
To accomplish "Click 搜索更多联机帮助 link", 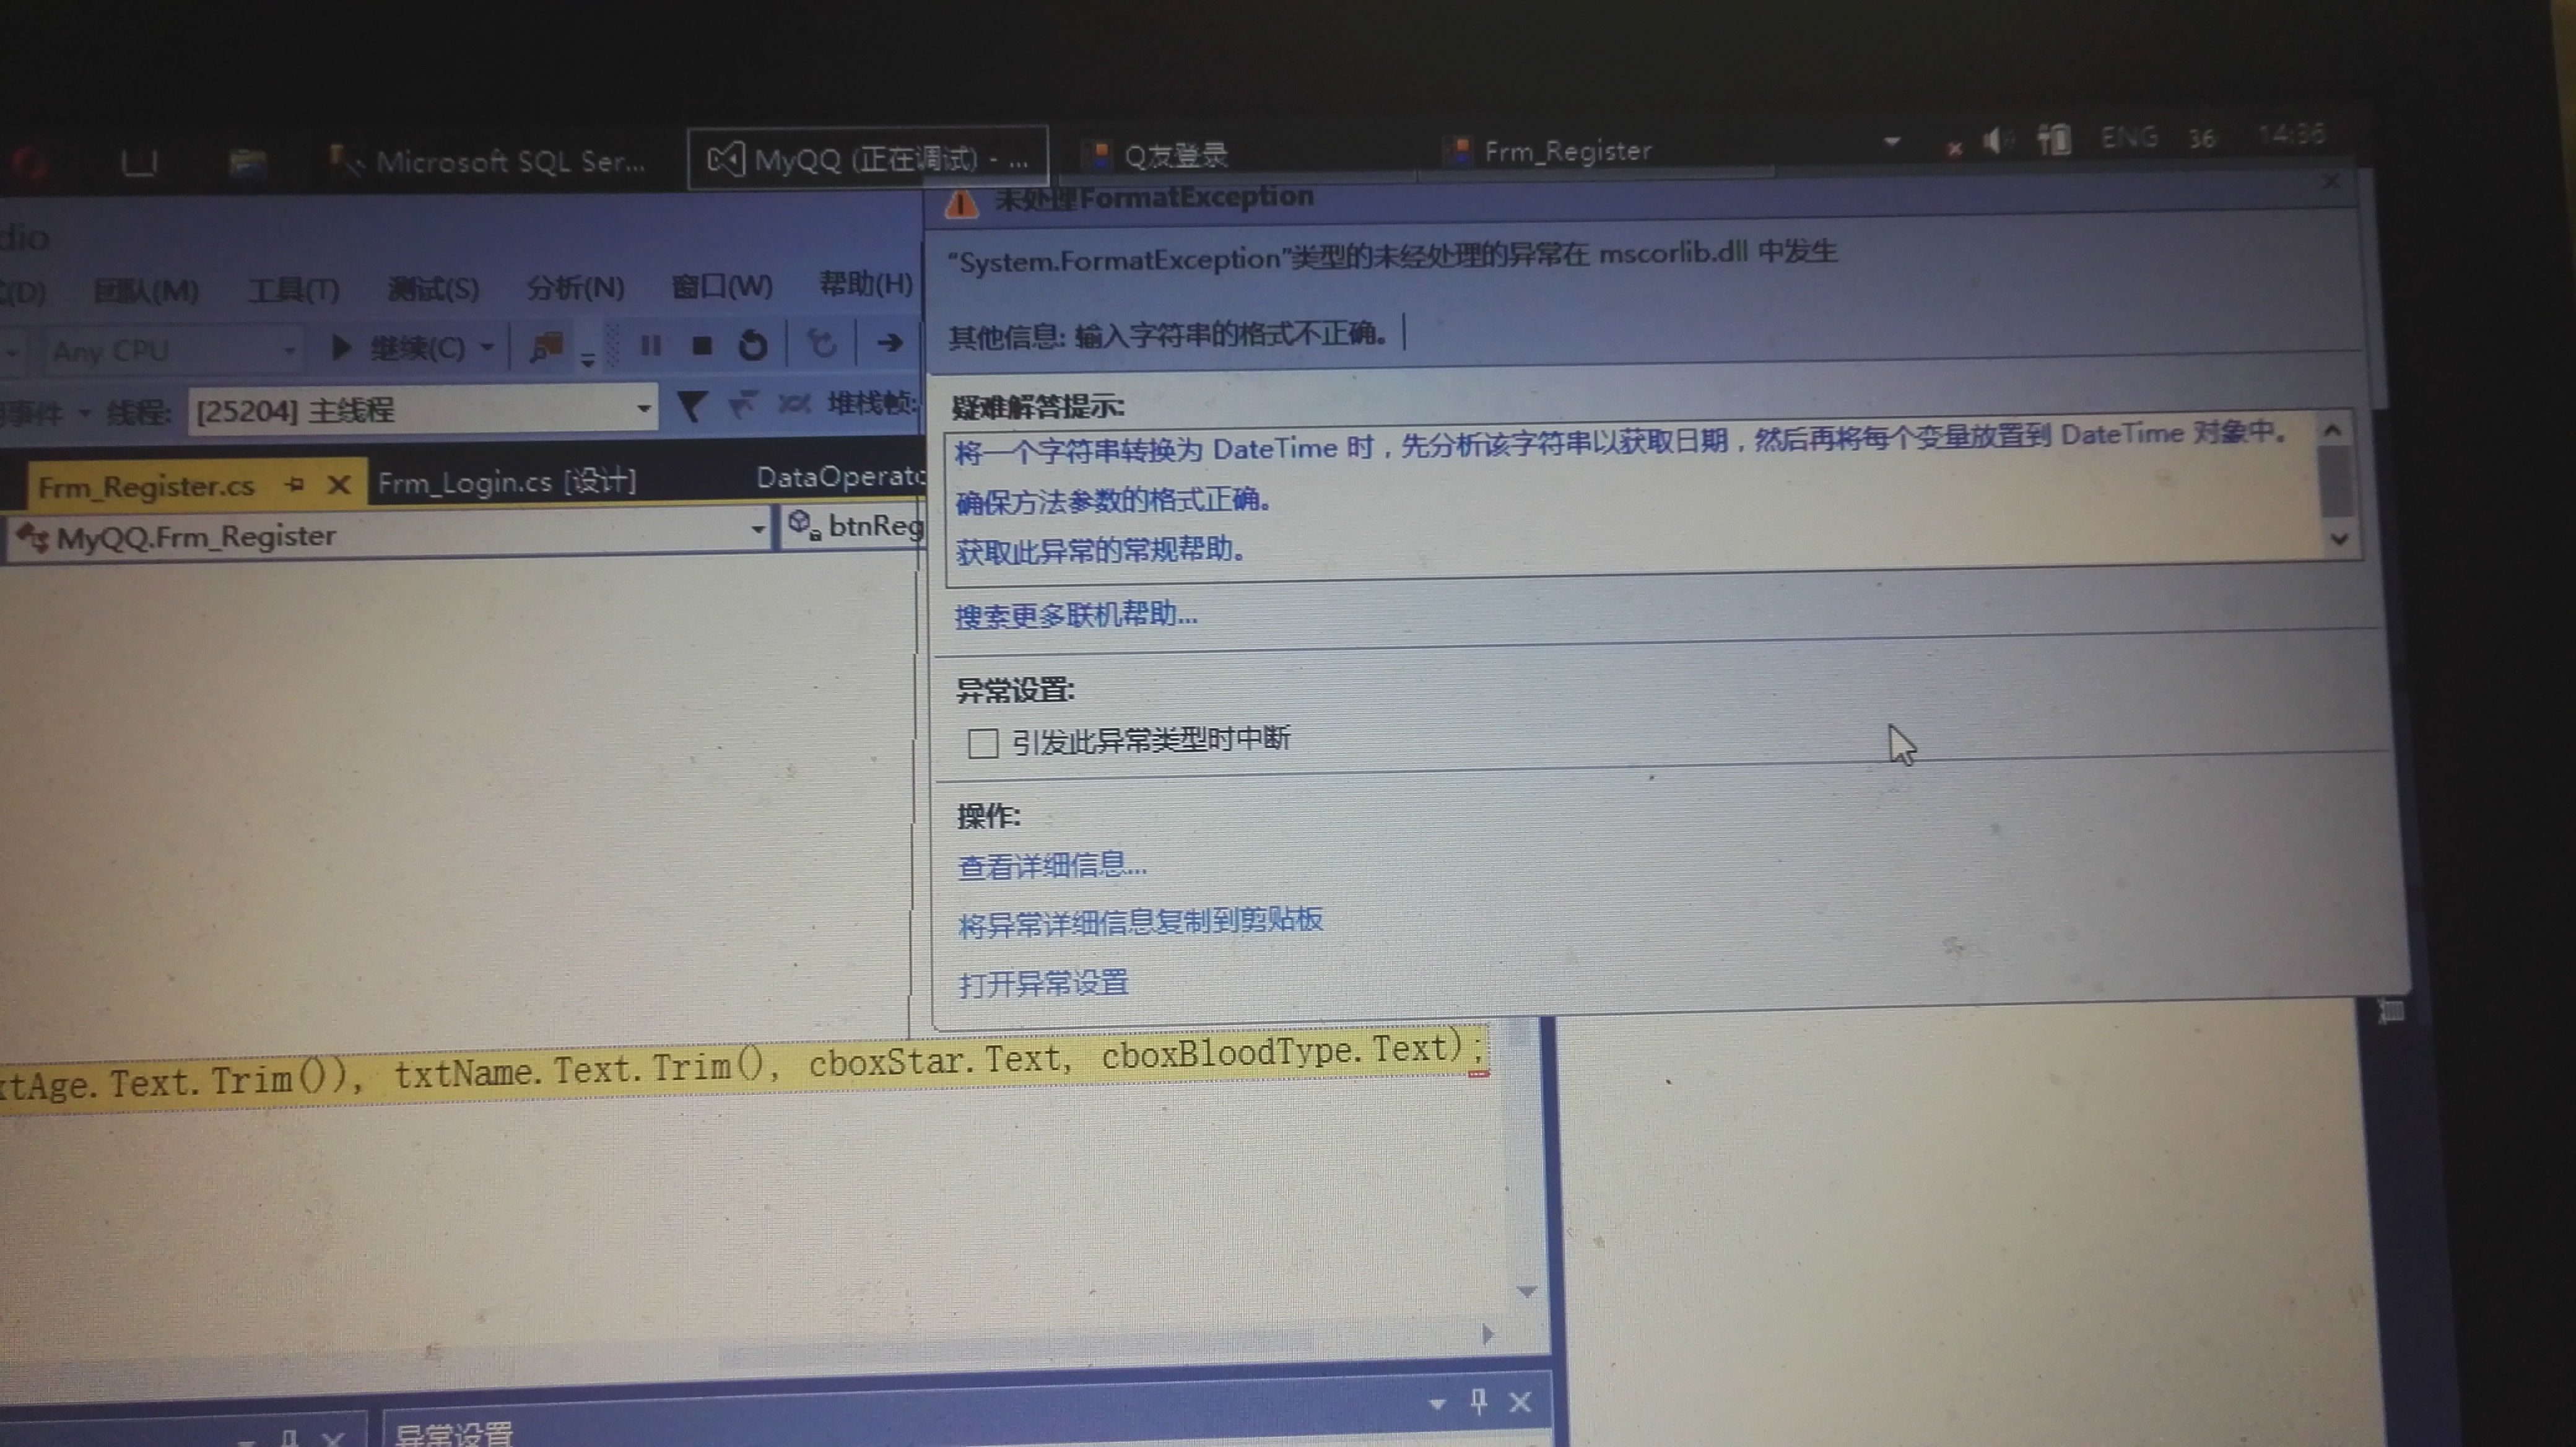I will [x=1075, y=615].
